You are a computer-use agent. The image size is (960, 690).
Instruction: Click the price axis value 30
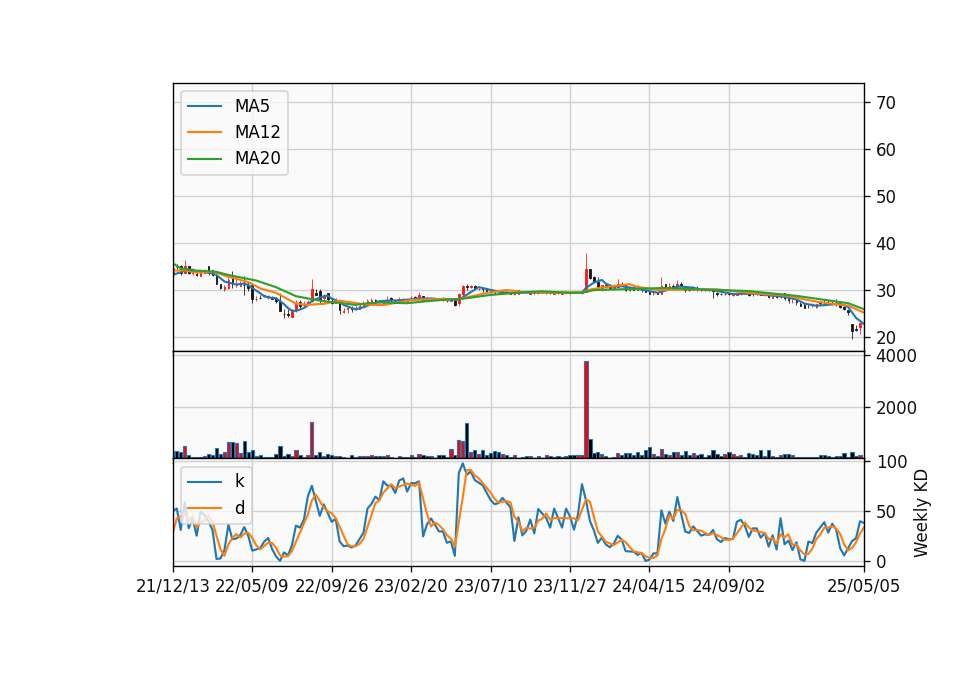(886, 291)
